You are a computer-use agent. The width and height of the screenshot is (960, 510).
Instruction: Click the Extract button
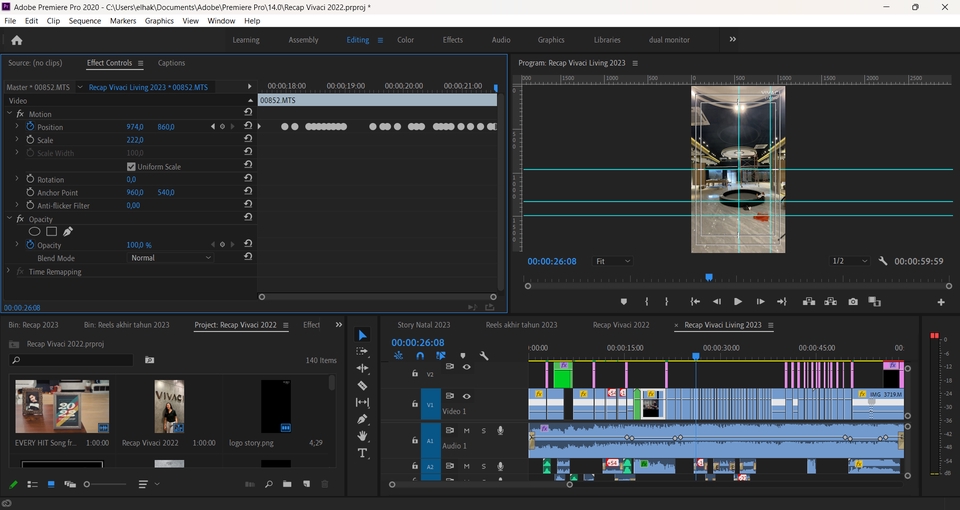[830, 301]
